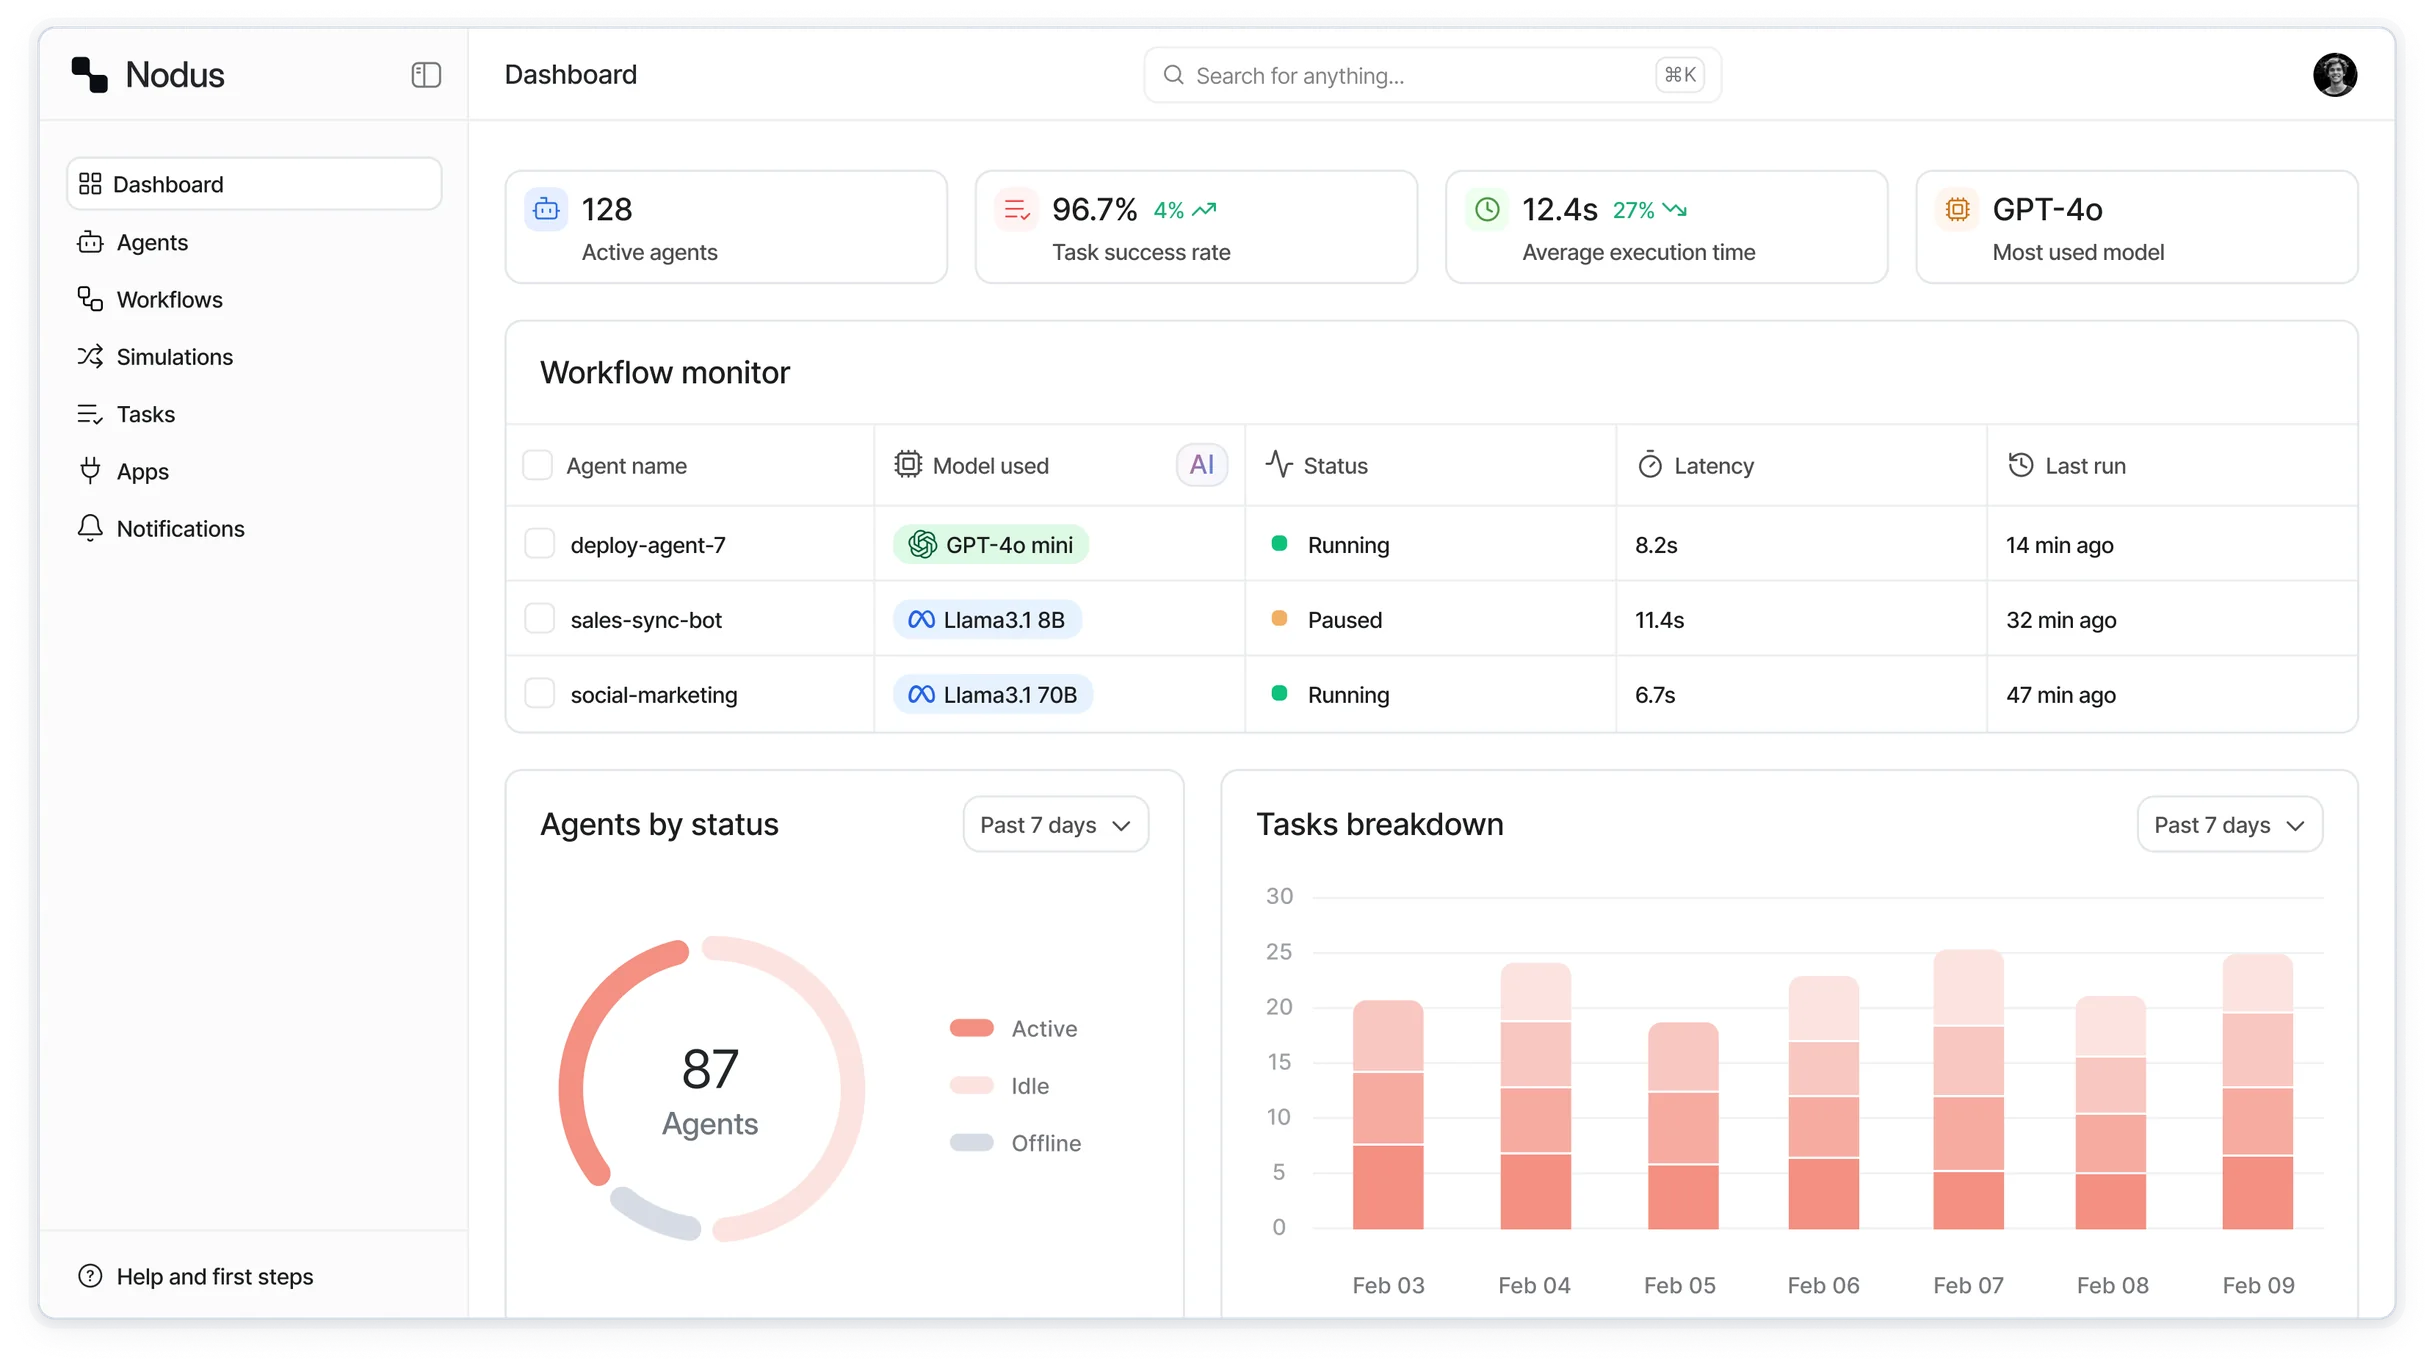Open Help and first steps link
Viewport: 2432px width, 1366px height.
coord(196,1276)
